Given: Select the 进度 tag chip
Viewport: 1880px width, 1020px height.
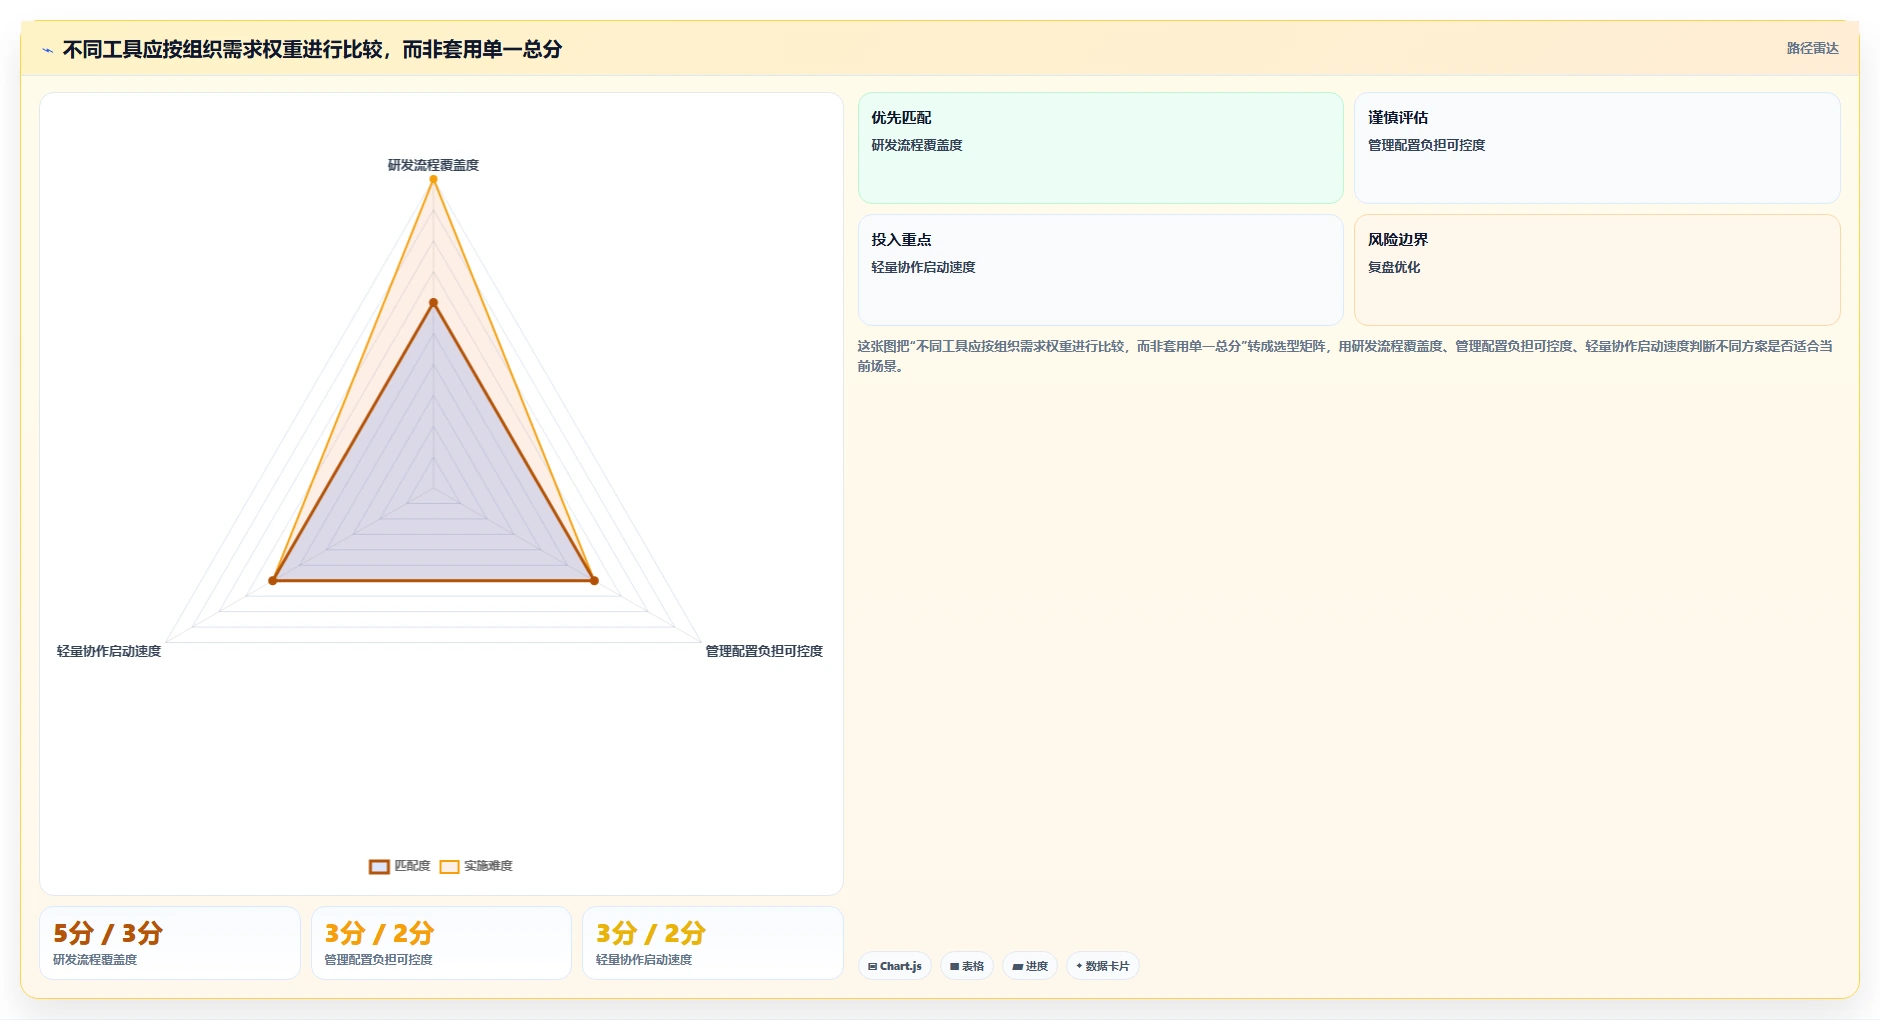Looking at the screenshot, I should (1030, 966).
